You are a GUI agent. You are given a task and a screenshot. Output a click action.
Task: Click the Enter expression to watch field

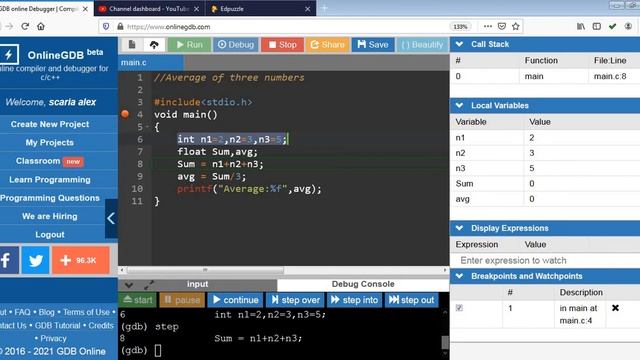coord(544,260)
